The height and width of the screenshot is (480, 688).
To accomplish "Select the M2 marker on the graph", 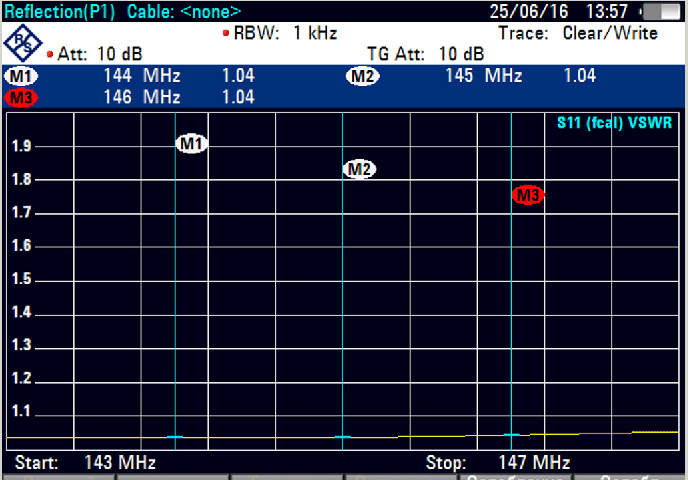I will [360, 169].
